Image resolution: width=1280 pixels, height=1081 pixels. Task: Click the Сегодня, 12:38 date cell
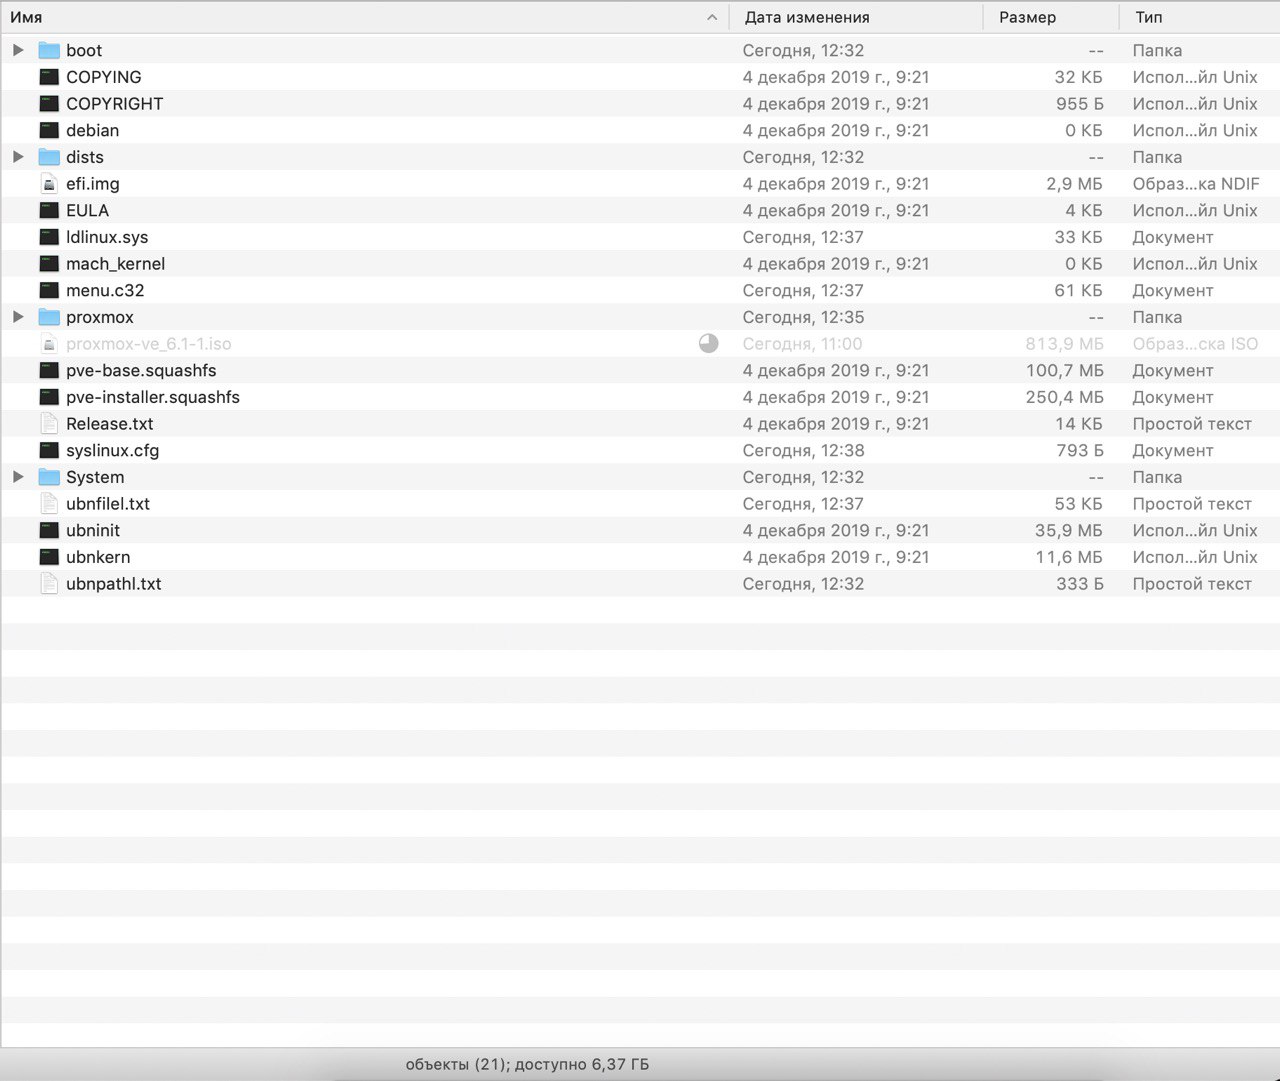pos(803,450)
